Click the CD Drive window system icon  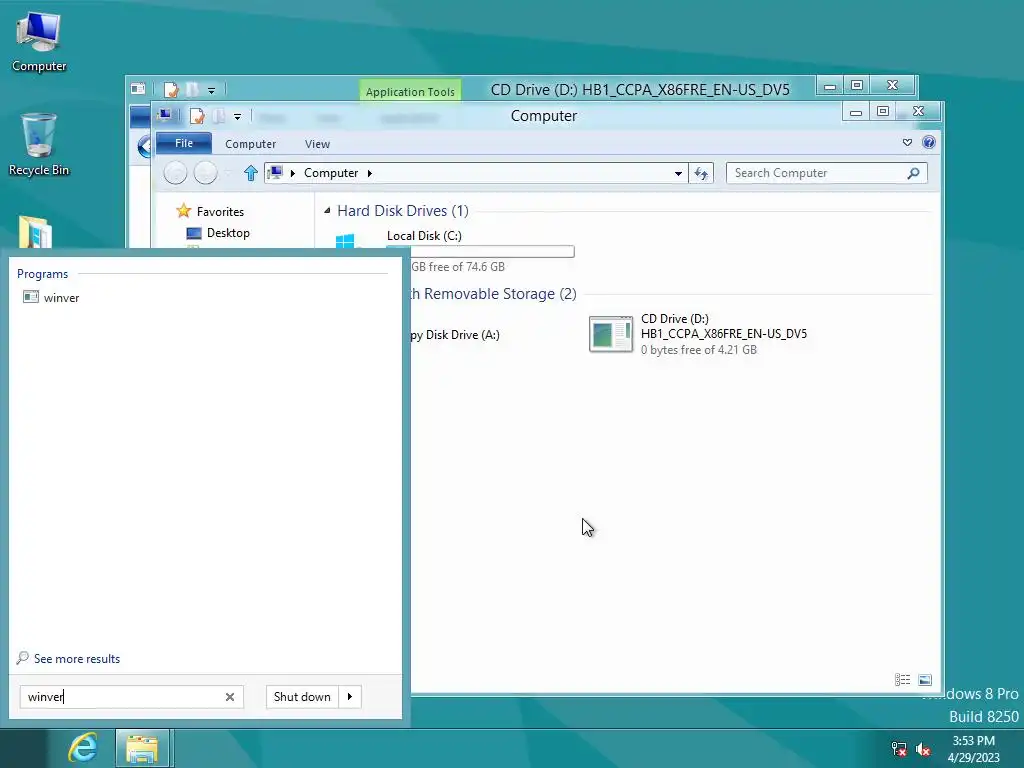pyautogui.click(x=138, y=89)
